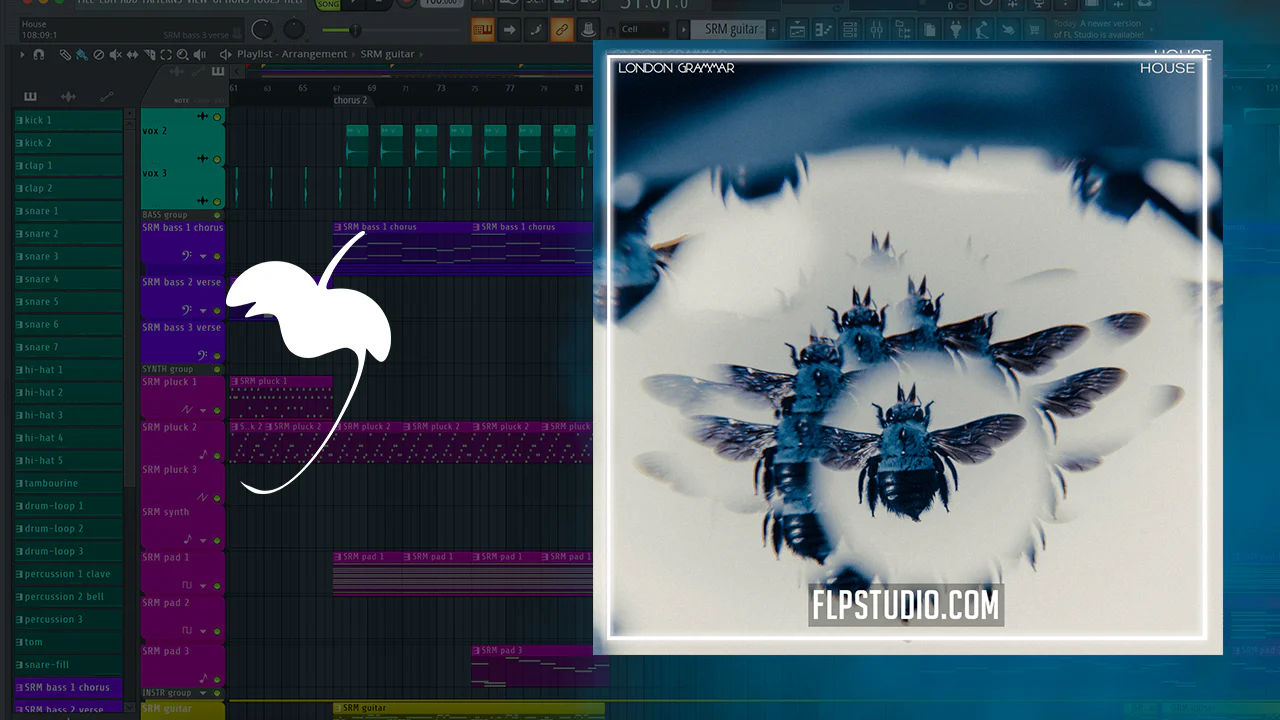
Task: Open the plugin picker plug icon
Action: pyautogui.click(x=956, y=30)
